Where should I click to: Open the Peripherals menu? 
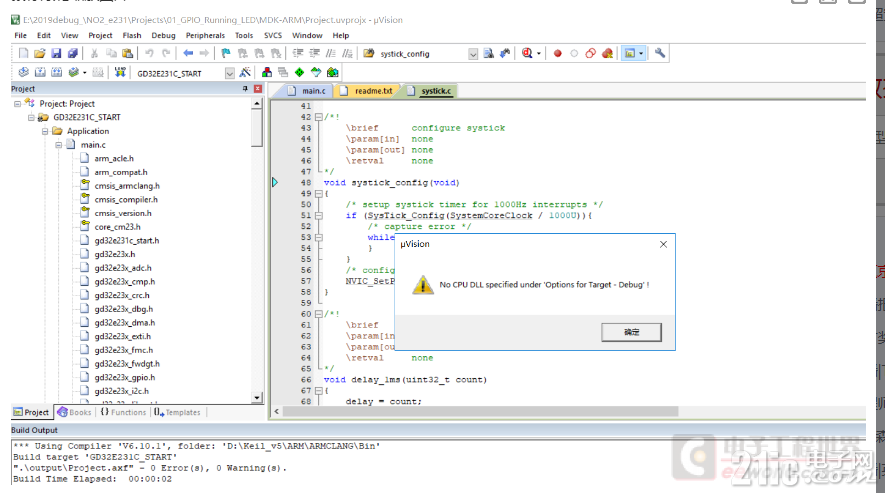pos(205,35)
